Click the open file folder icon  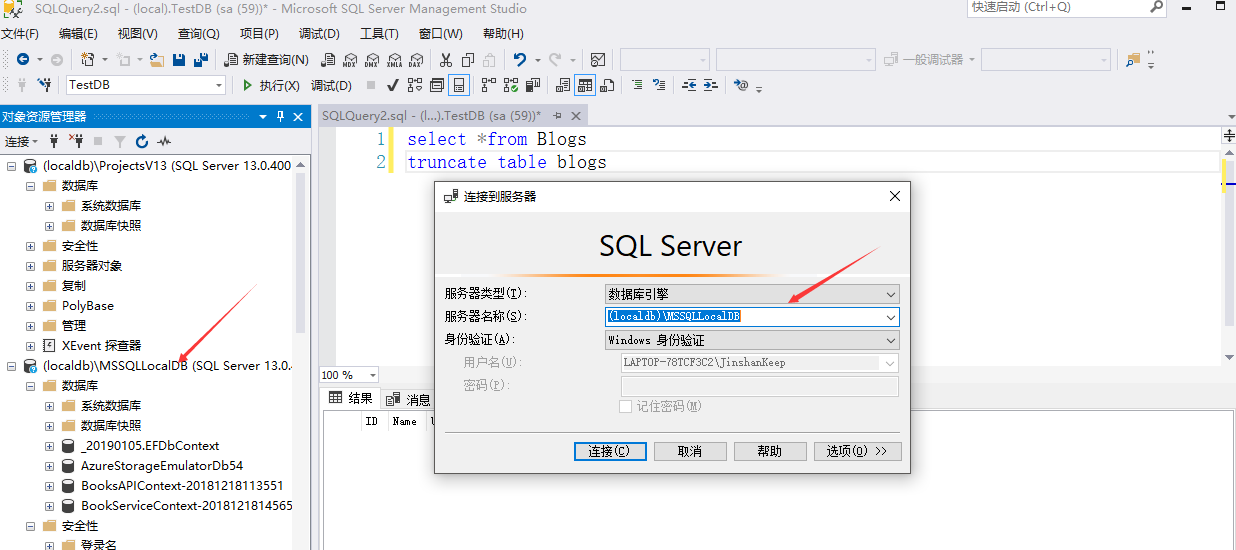(157, 60)
